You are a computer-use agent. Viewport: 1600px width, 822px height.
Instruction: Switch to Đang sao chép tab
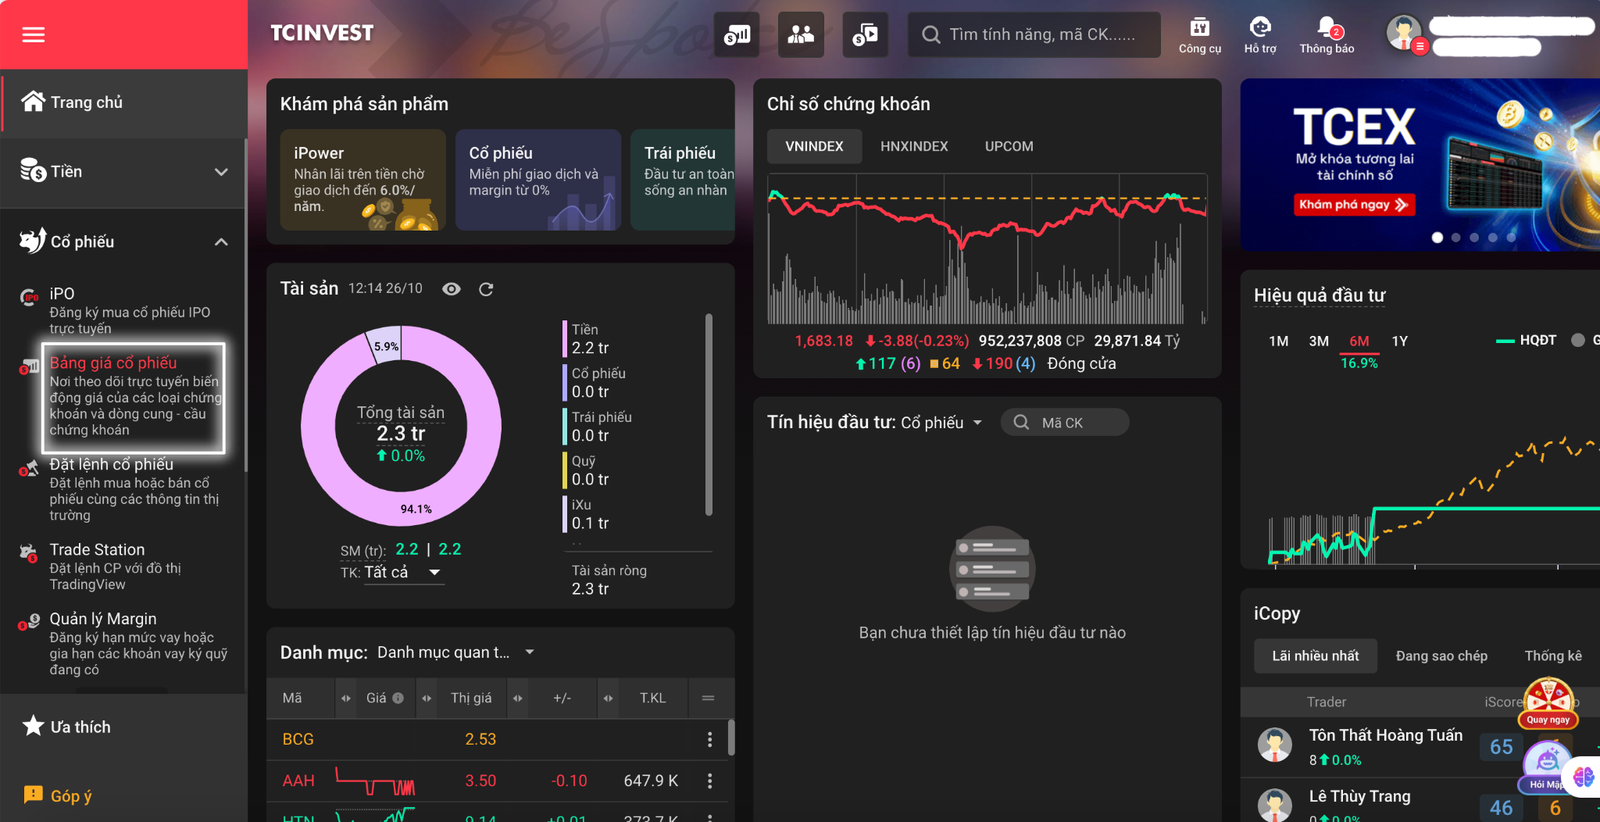[x=1440, y=656]
